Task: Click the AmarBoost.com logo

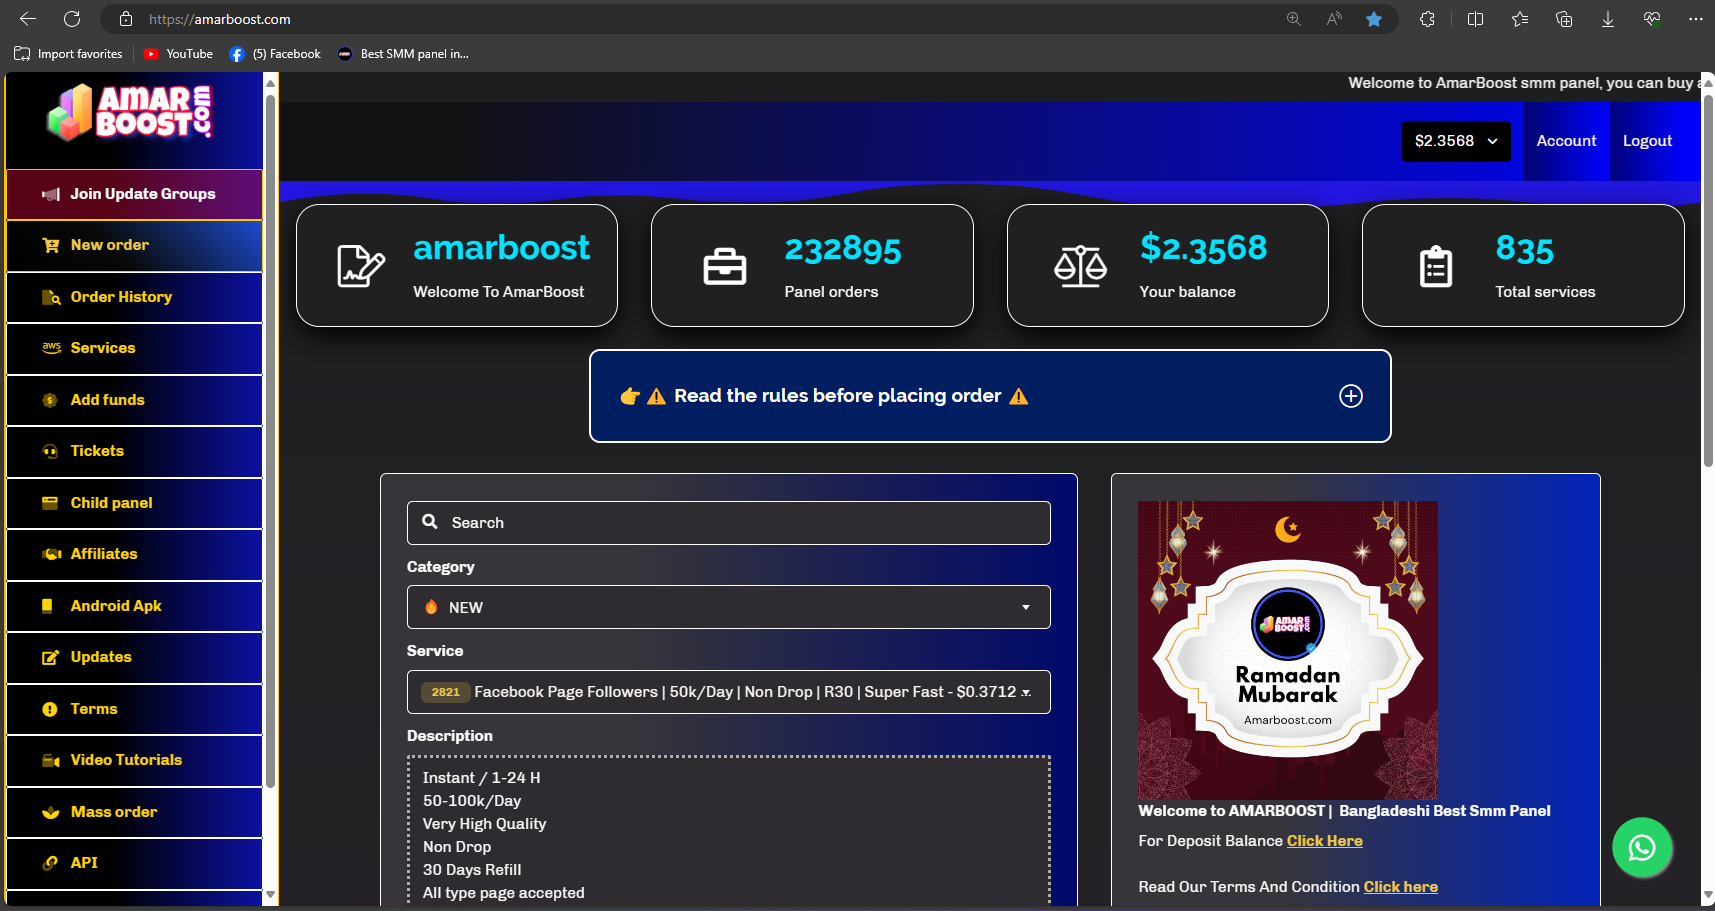Action: click(x=130, y=112)
